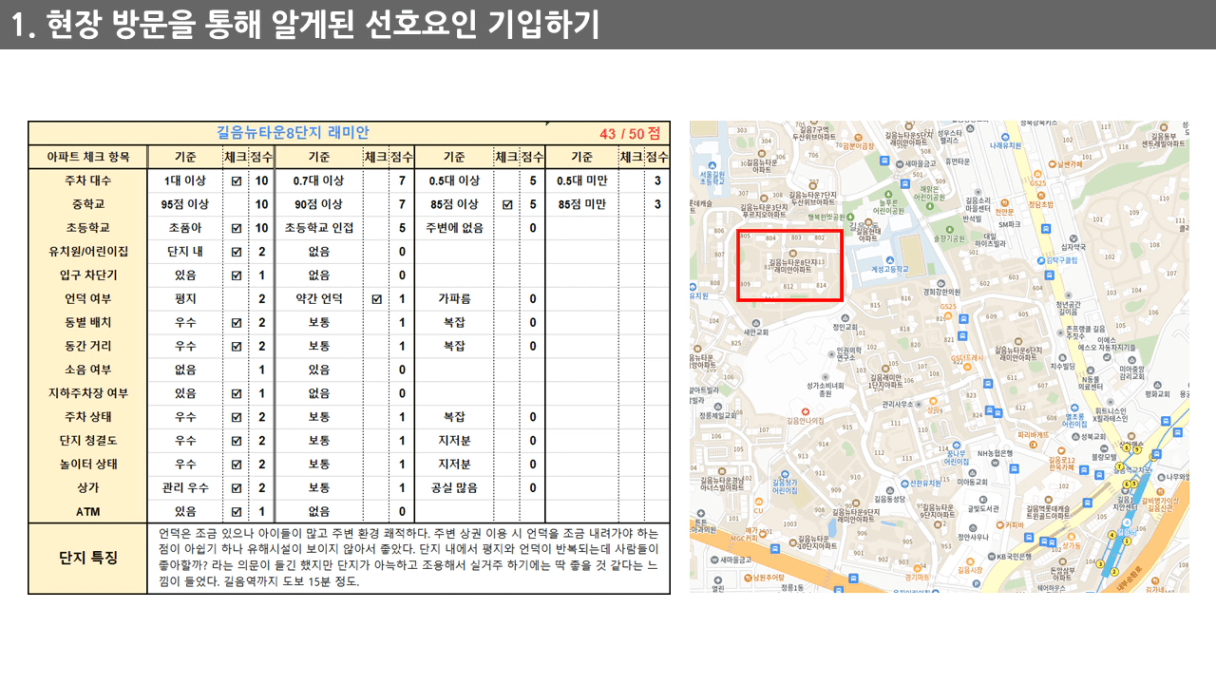
Task: Select the 95점 이상 criterion cell
Action: click(186, 204)
